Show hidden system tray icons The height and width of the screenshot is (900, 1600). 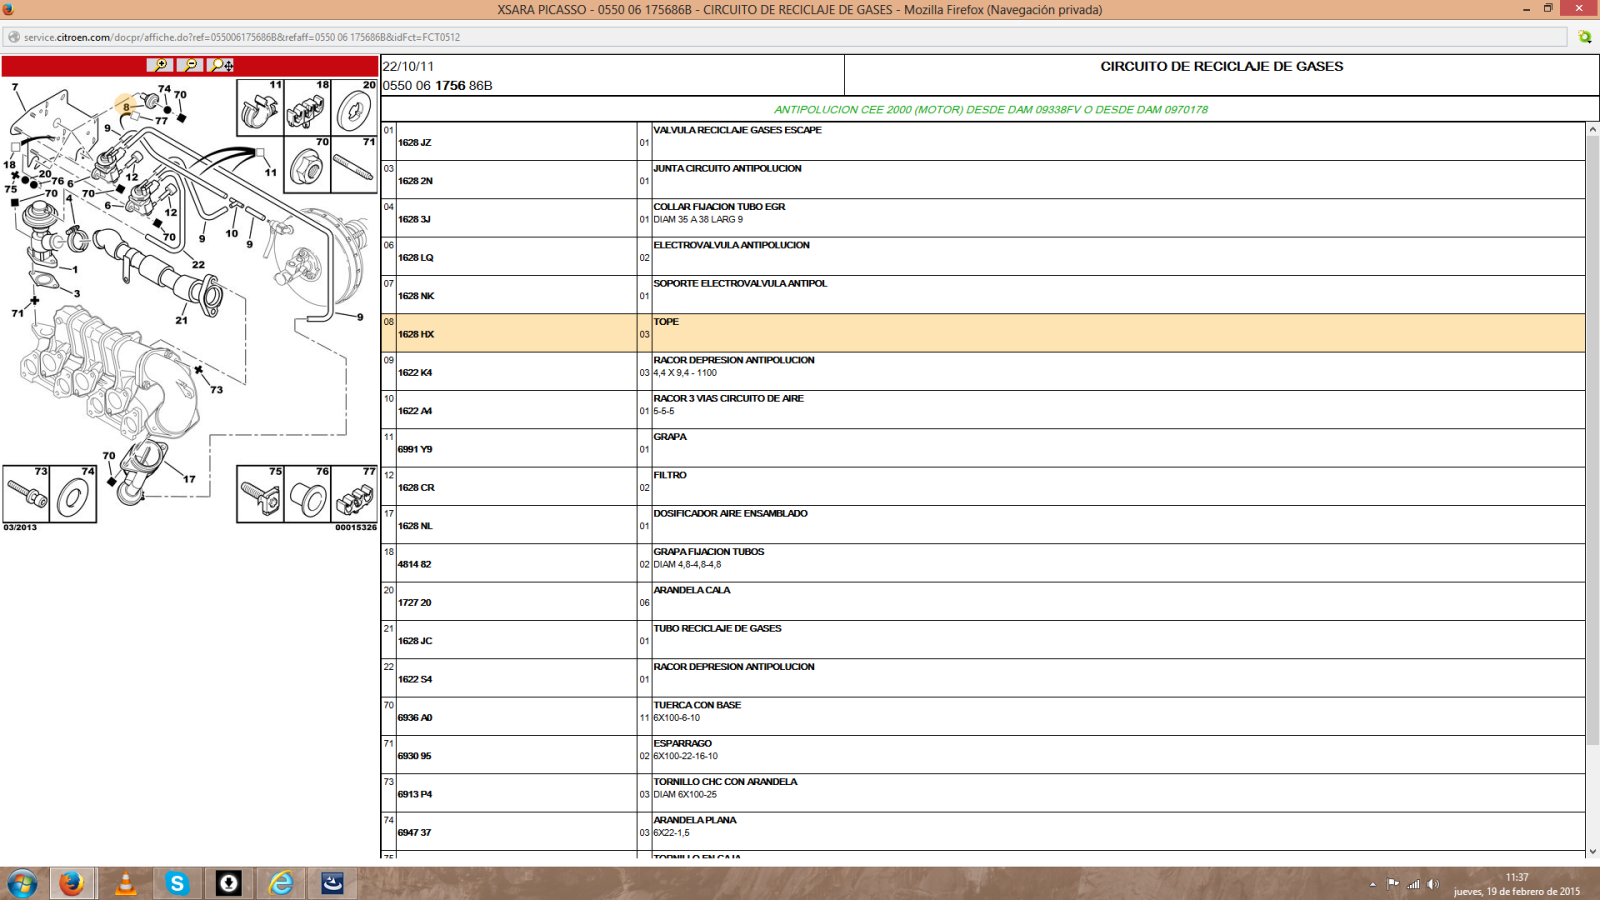pos(1373,885)
